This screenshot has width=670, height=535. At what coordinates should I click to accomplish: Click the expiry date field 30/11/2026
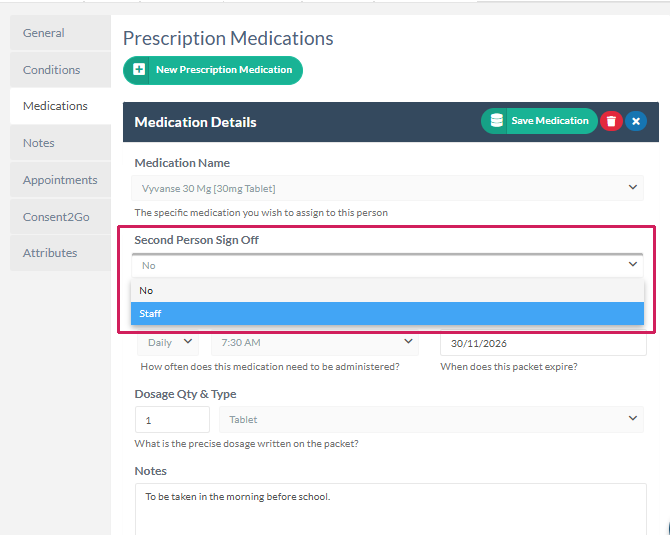click(x=543, y=343)
